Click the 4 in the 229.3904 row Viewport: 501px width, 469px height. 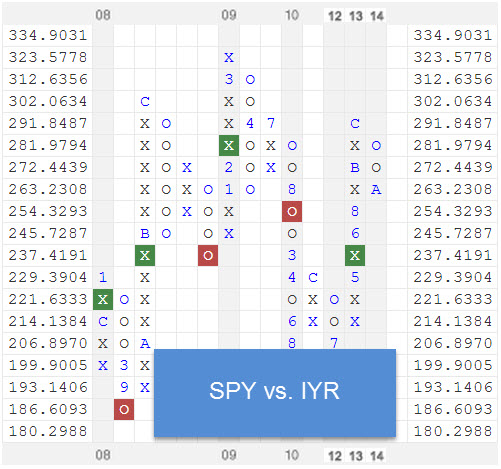pos(292,277)
